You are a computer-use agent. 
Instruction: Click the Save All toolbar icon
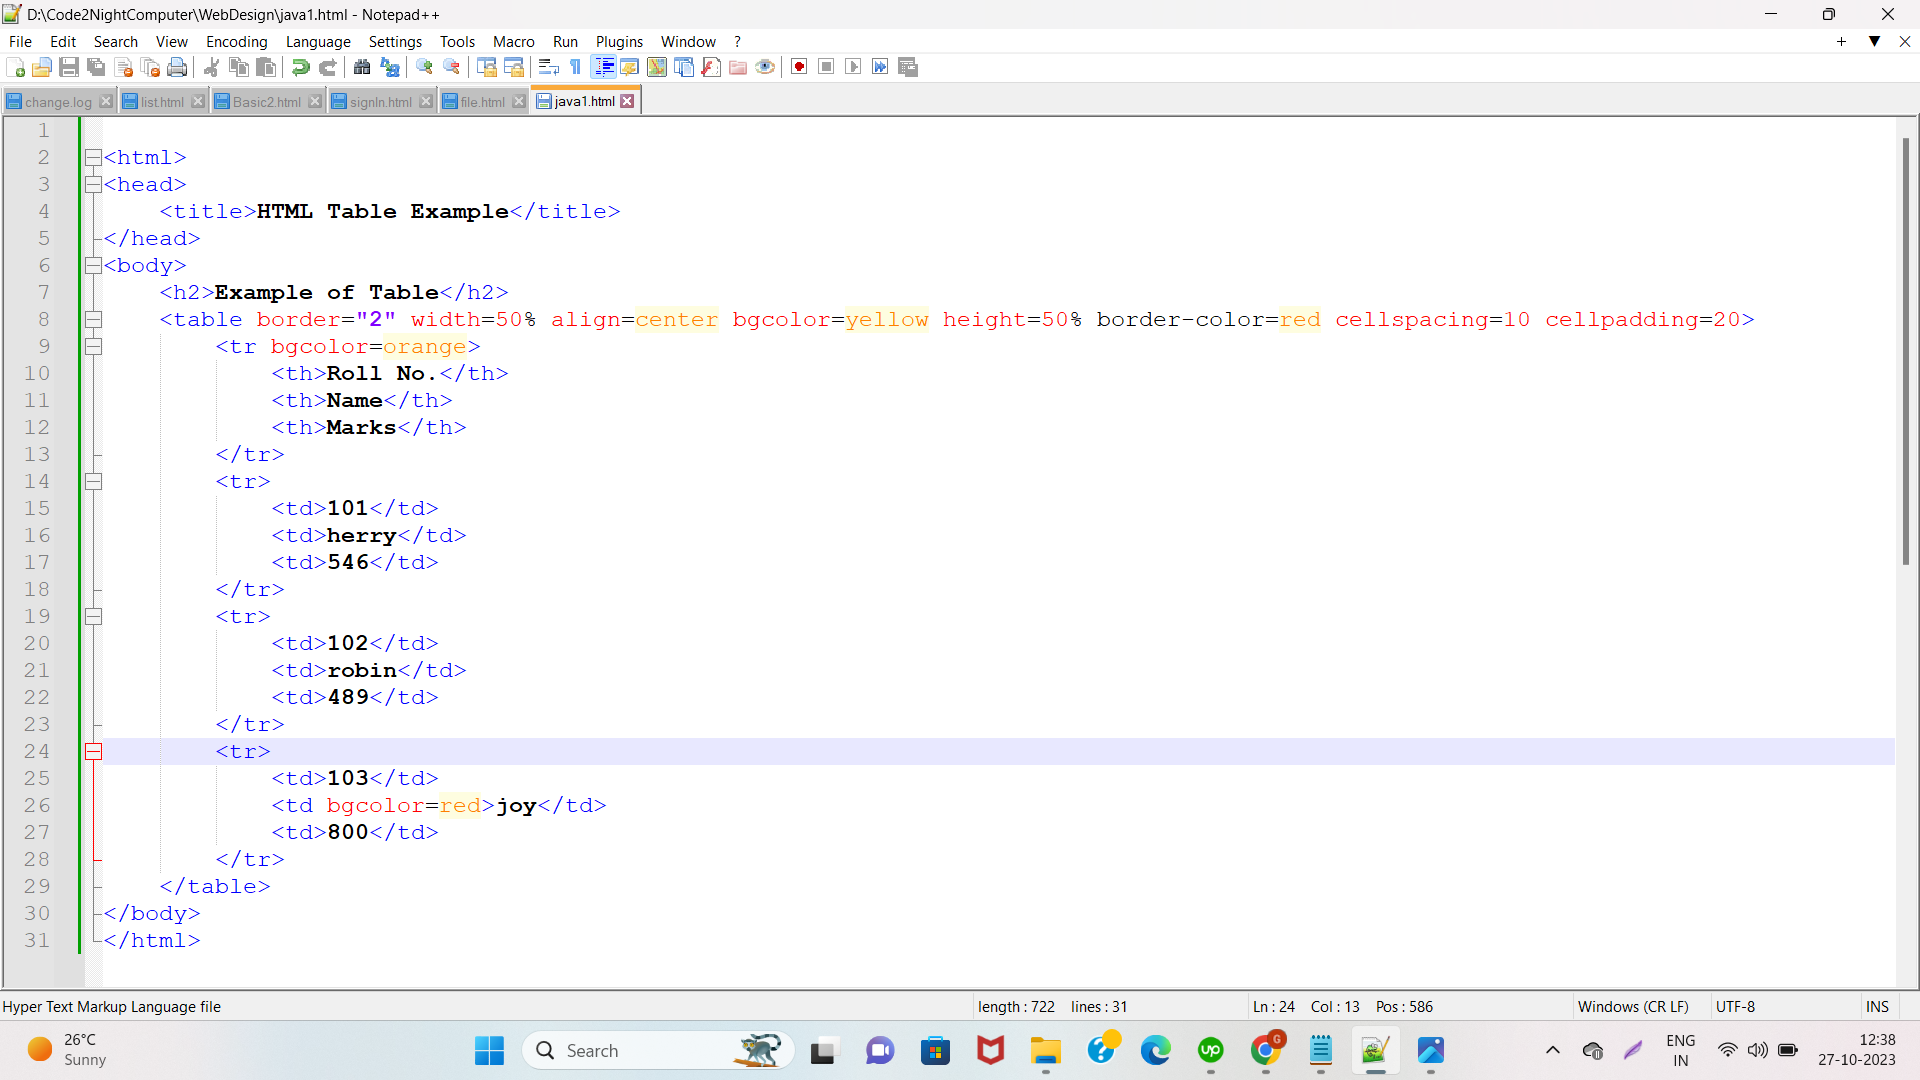tap(96, 67)
